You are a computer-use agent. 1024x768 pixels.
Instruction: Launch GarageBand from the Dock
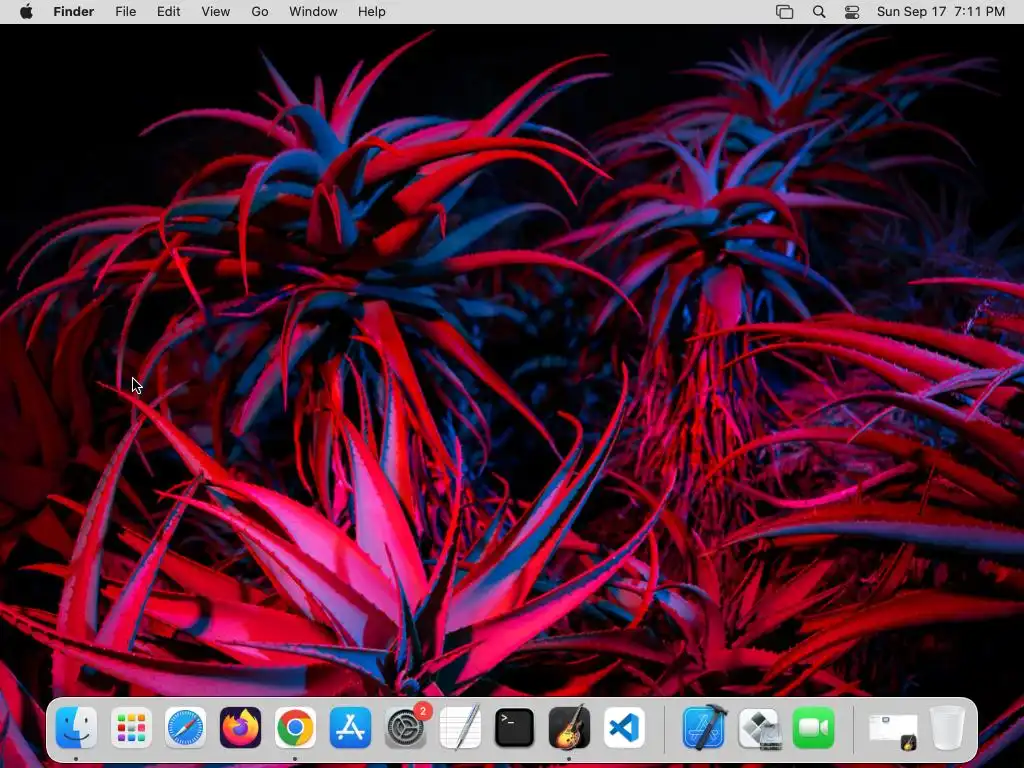click(x=569, y=728)
